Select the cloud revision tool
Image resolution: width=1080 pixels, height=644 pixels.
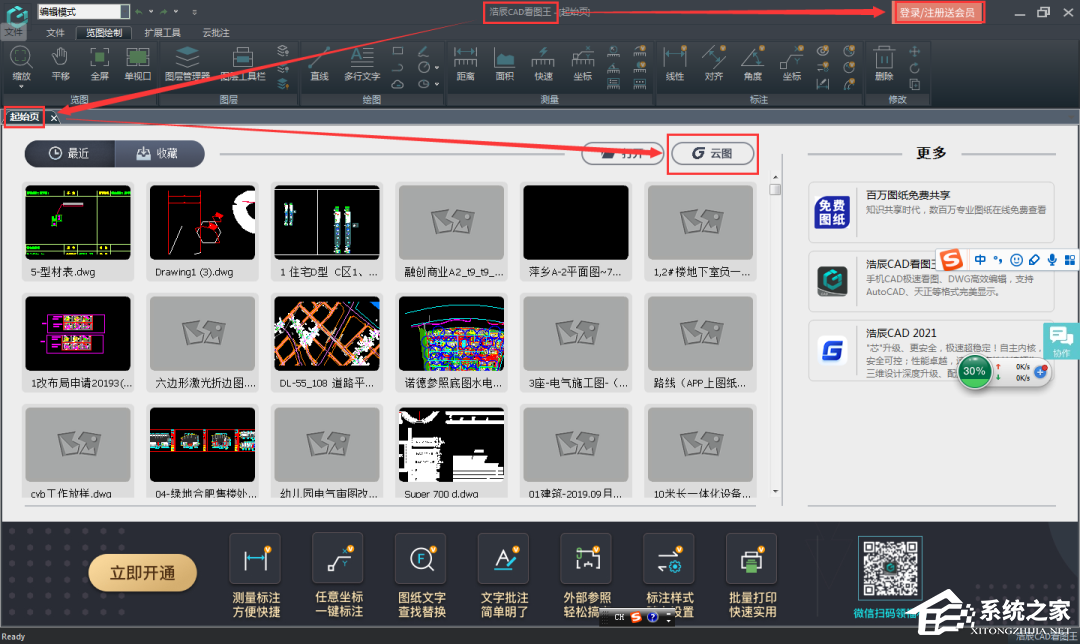[x=398, y=84]
